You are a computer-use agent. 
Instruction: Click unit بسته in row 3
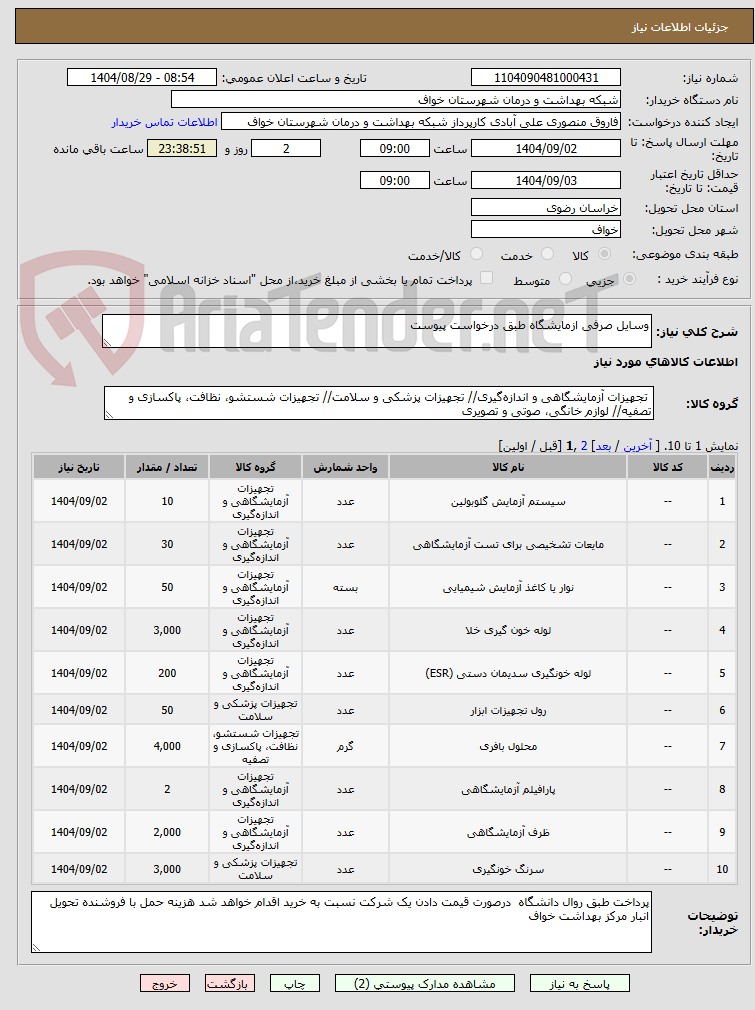(x=345, y=587)
